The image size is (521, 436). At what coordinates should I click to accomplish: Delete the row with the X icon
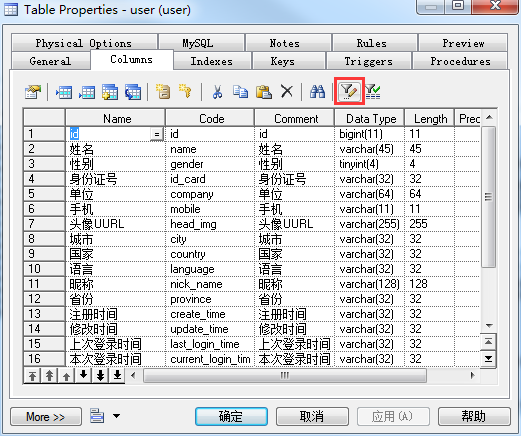tap(287, 91)
